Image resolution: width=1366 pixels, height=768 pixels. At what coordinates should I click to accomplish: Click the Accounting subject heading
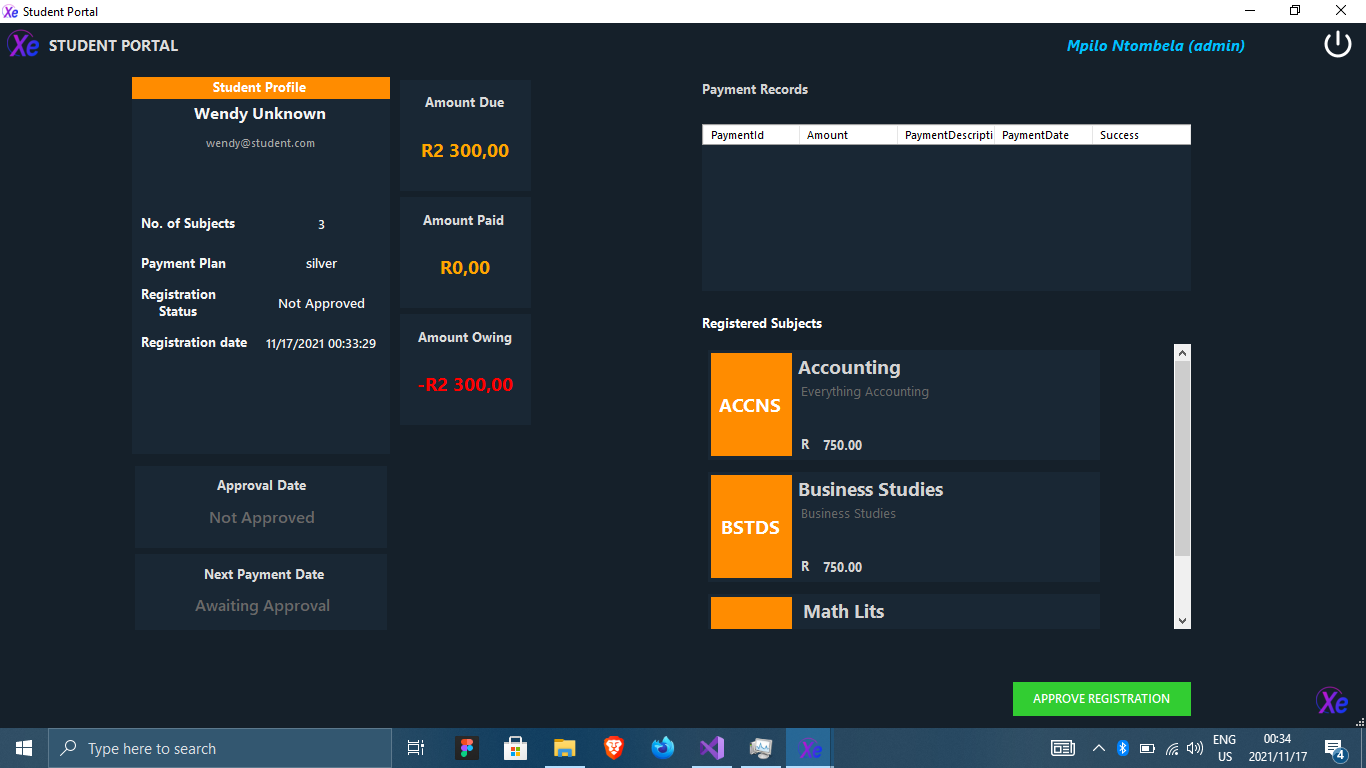(x=849, y=368)
